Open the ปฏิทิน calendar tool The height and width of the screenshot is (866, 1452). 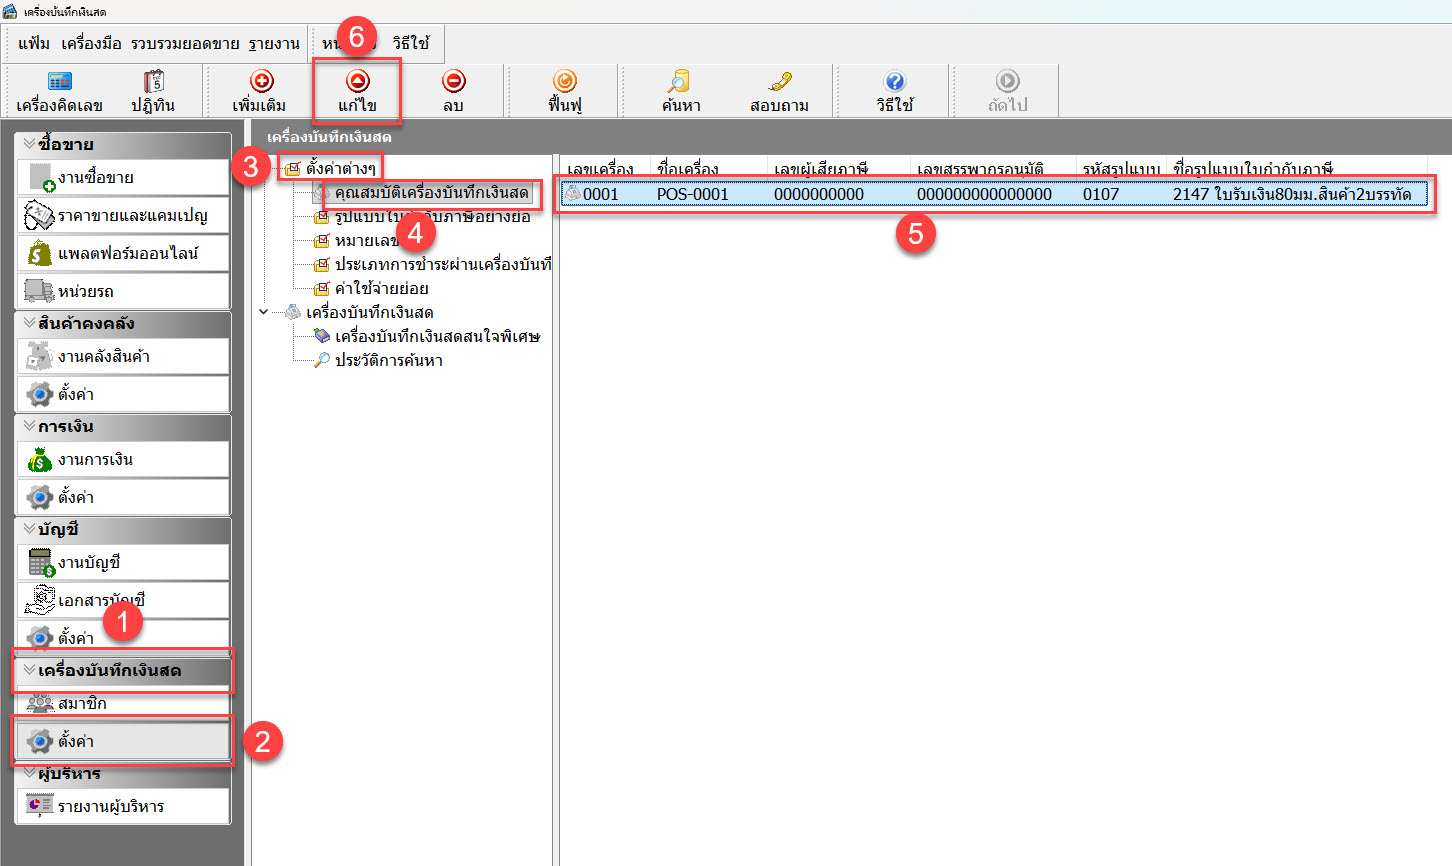point(153,82)
